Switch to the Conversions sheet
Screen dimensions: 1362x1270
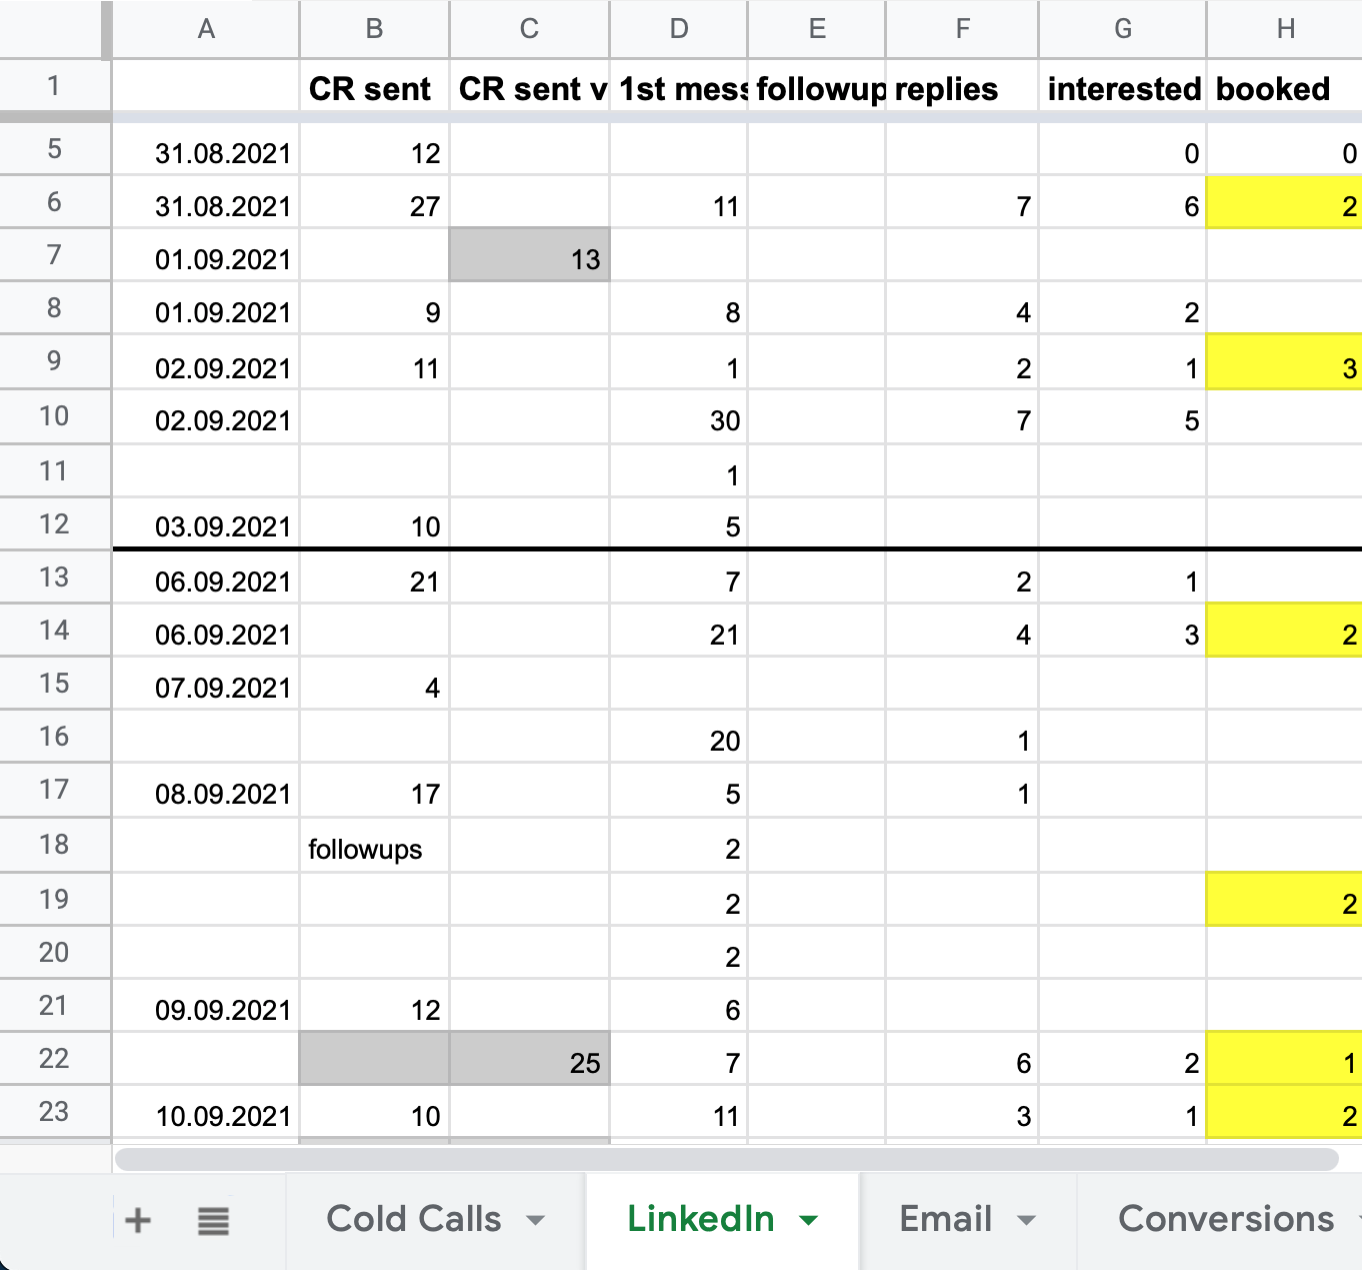[1225, 1220]
